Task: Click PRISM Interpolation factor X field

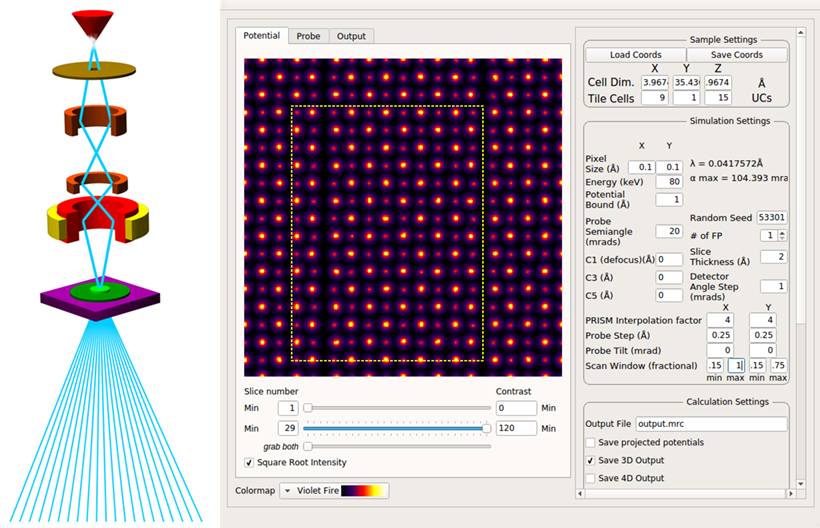Action: coord(720,320)
